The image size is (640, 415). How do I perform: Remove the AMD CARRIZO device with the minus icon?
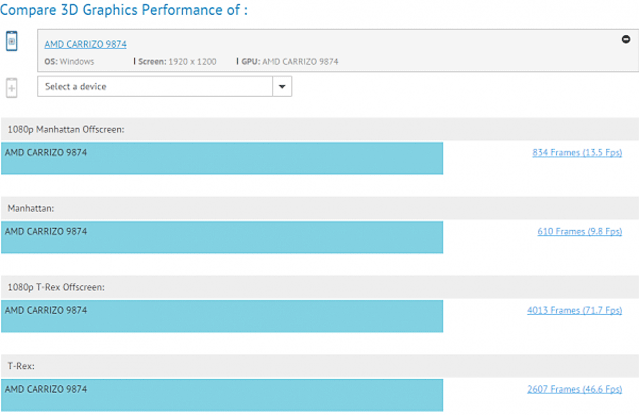pos(625,39)
